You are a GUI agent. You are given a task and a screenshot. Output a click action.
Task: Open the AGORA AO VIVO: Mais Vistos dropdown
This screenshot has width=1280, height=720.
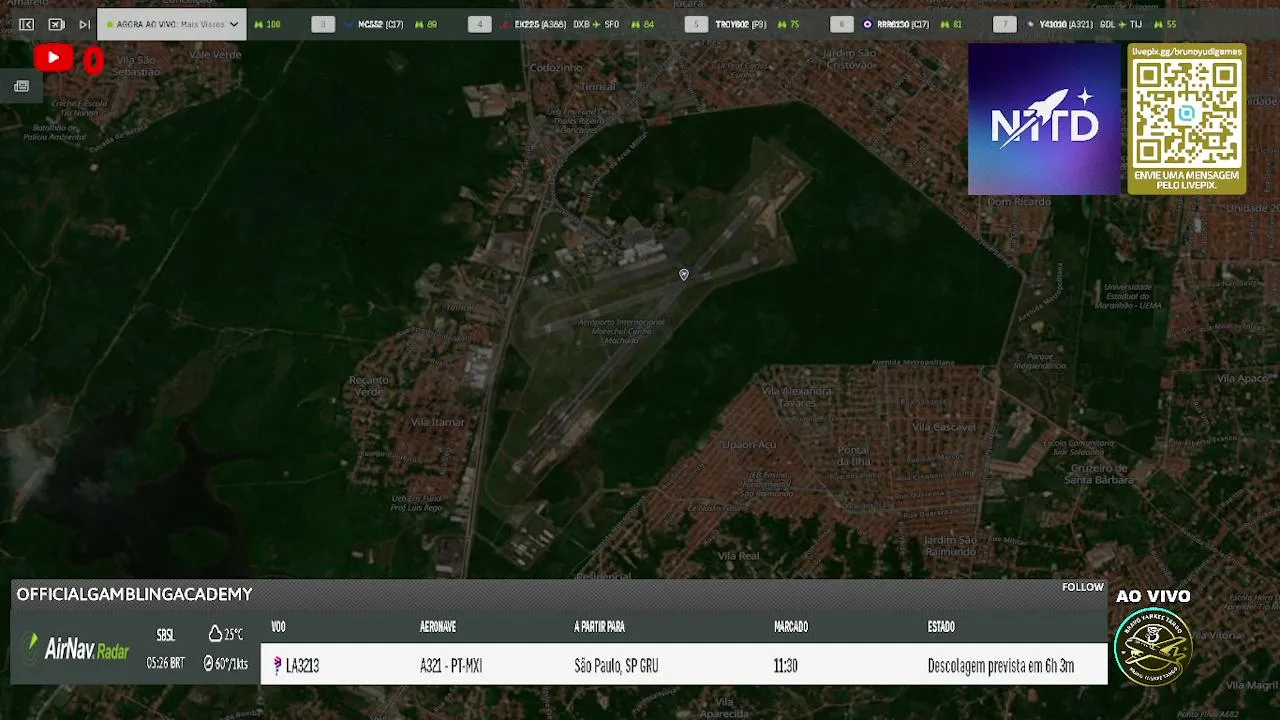pos(172,24)
